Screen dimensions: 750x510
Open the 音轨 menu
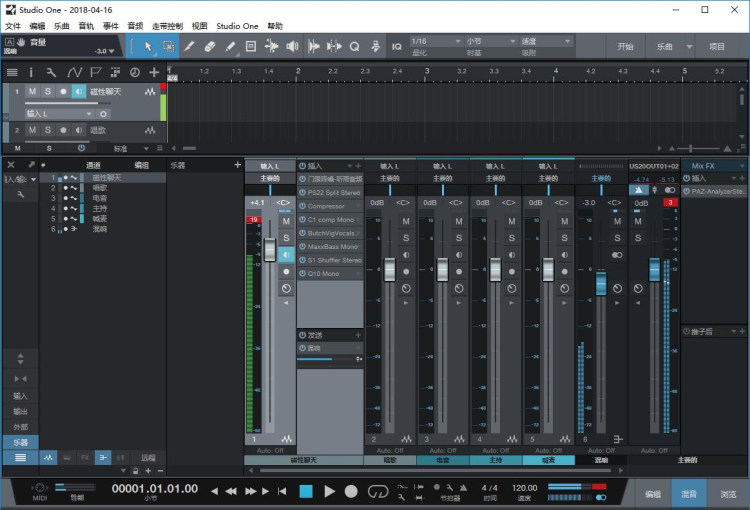click(86, 26)
